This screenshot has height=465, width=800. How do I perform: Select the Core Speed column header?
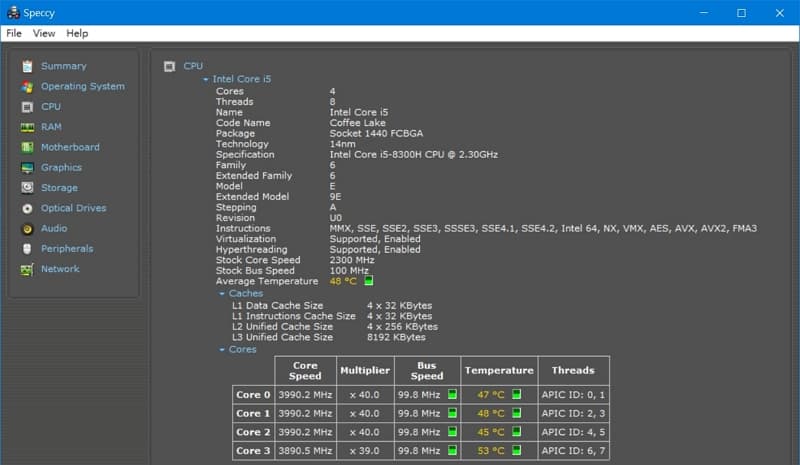305,371
